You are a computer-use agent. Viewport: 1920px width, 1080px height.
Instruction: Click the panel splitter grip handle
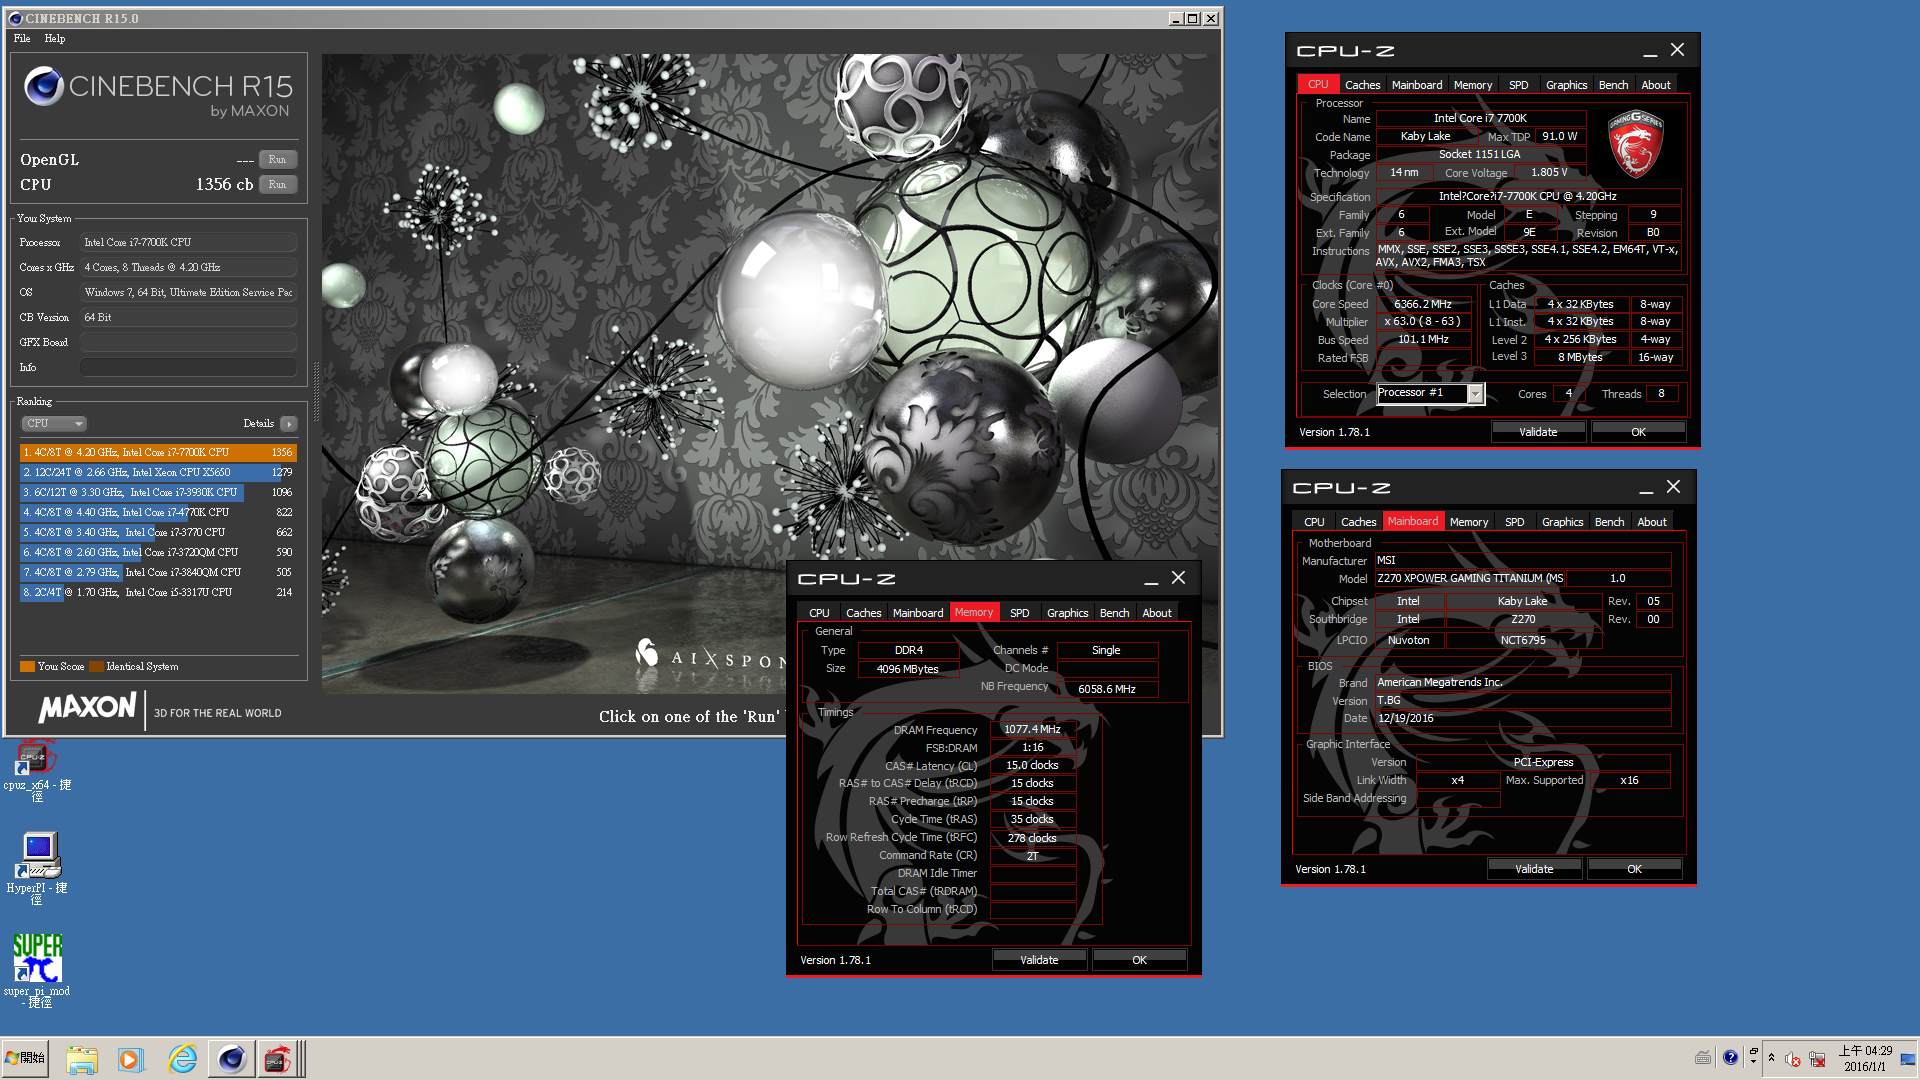pos(317,392)
